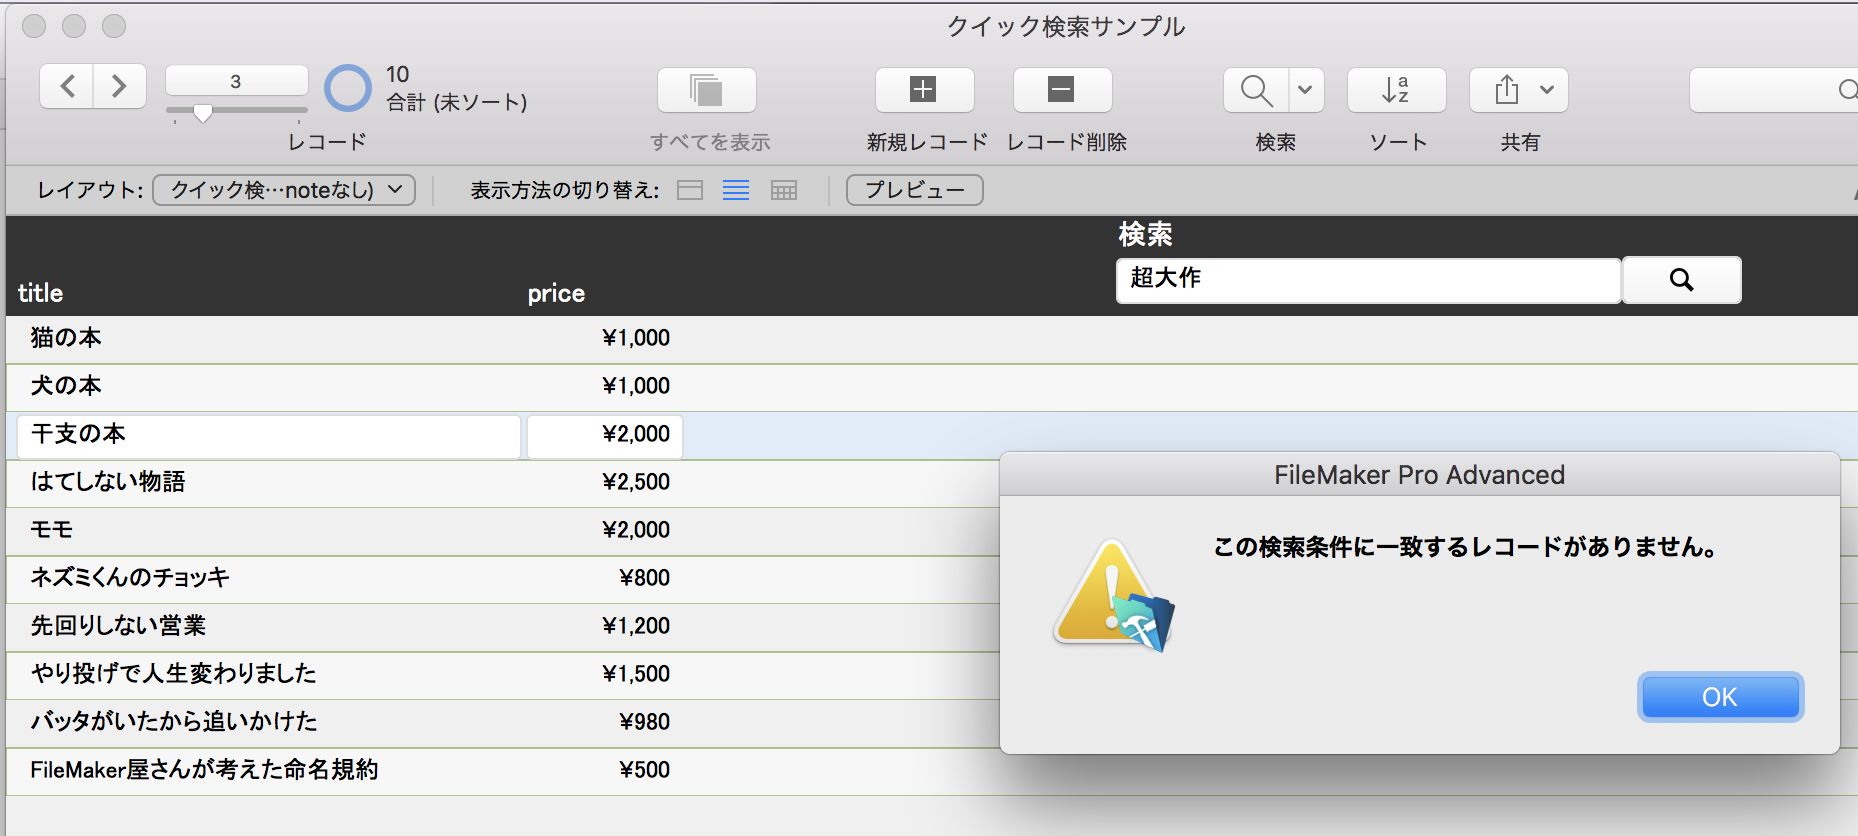This screenshot has height=836, width=1858.
Task: Select 先回りしない営業 title
Action: pyautogui.click(x=118, y=626)
